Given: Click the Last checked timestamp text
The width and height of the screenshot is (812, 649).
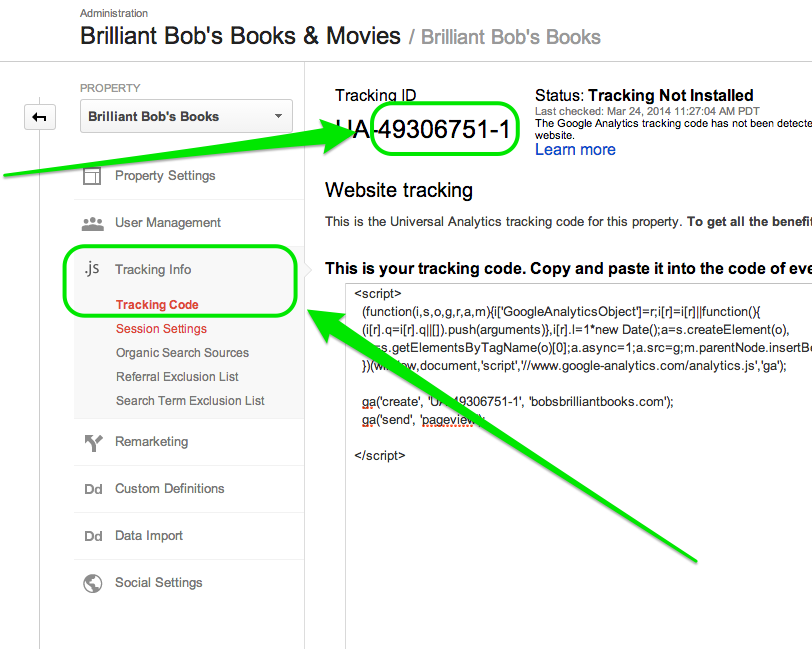Looking at the screenshot, I should click(x=647, y=111).
